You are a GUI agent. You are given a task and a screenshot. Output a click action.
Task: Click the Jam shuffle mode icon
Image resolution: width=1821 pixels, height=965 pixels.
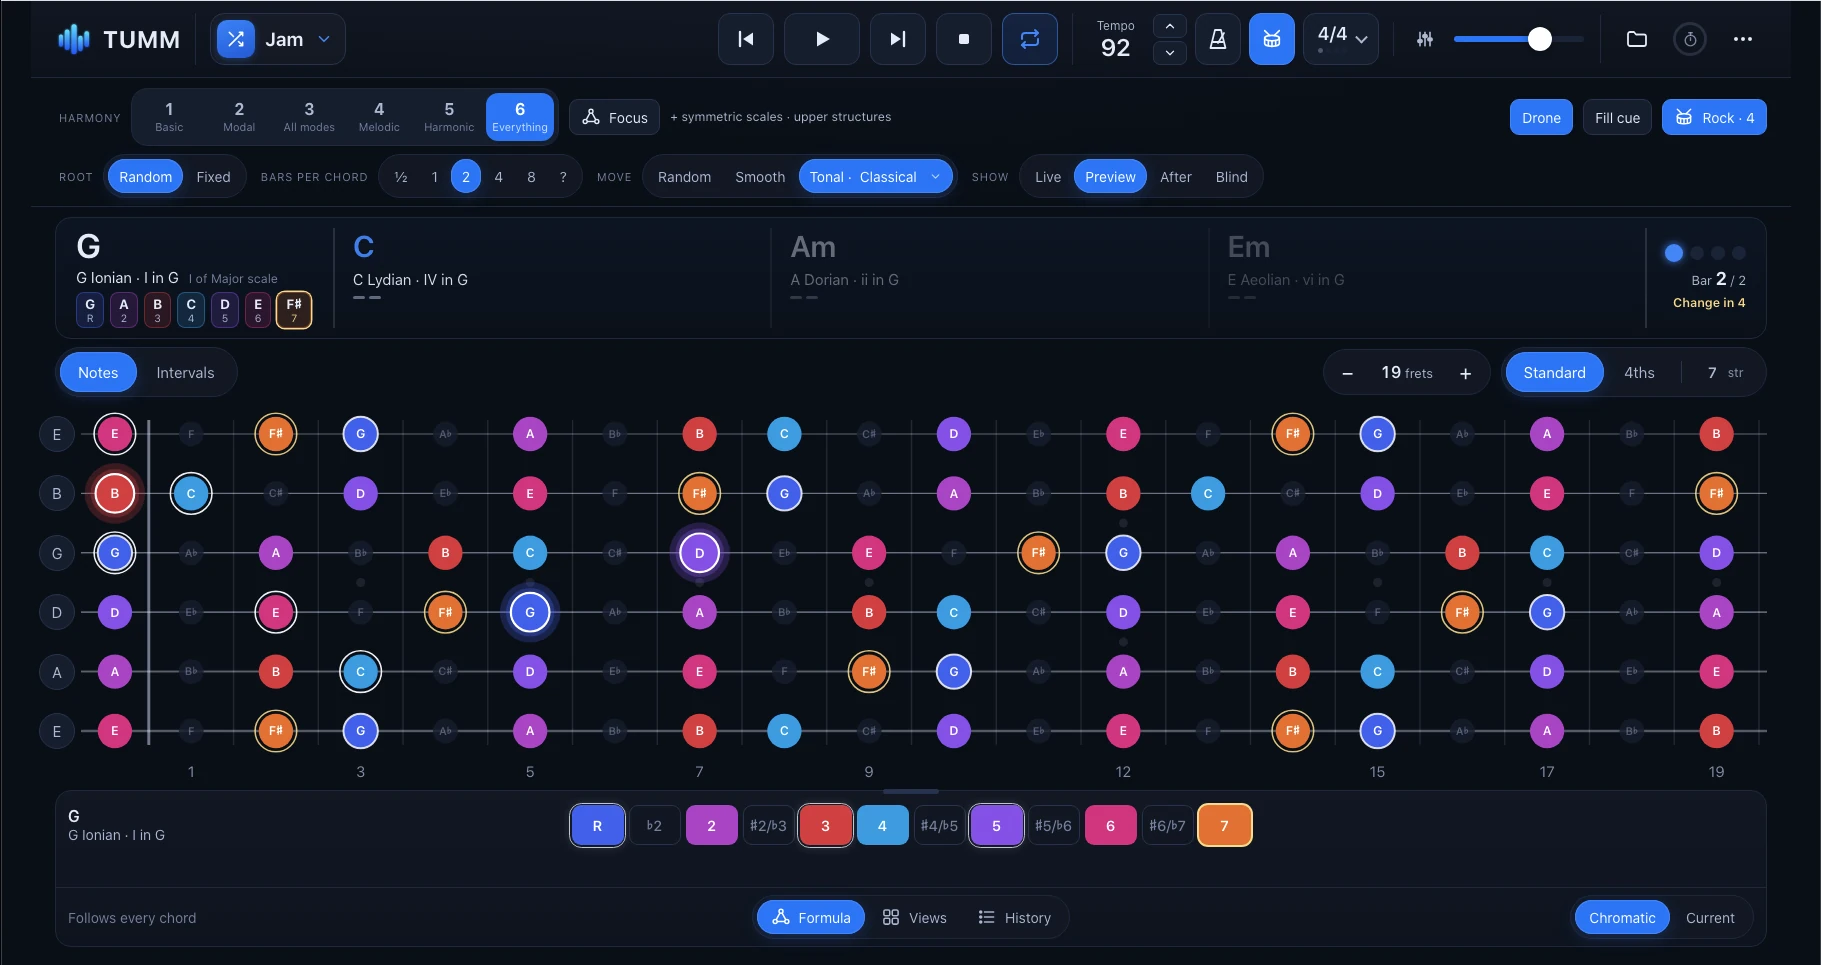(235, 39)
